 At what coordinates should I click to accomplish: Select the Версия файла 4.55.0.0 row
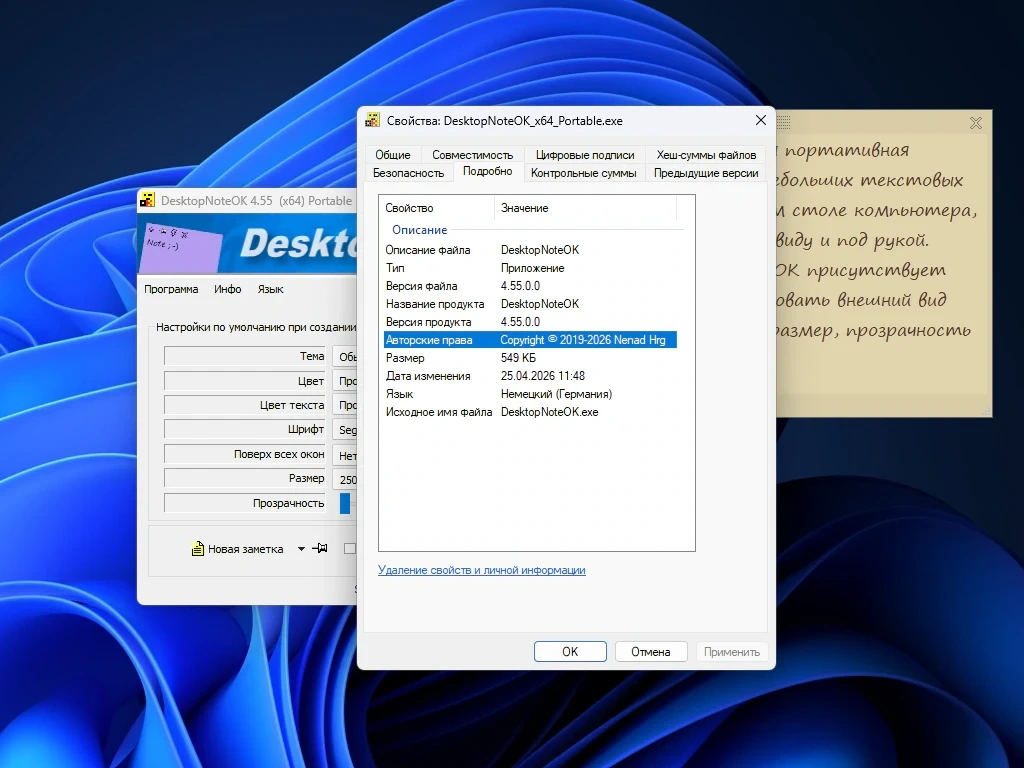(x=530, y=286)
